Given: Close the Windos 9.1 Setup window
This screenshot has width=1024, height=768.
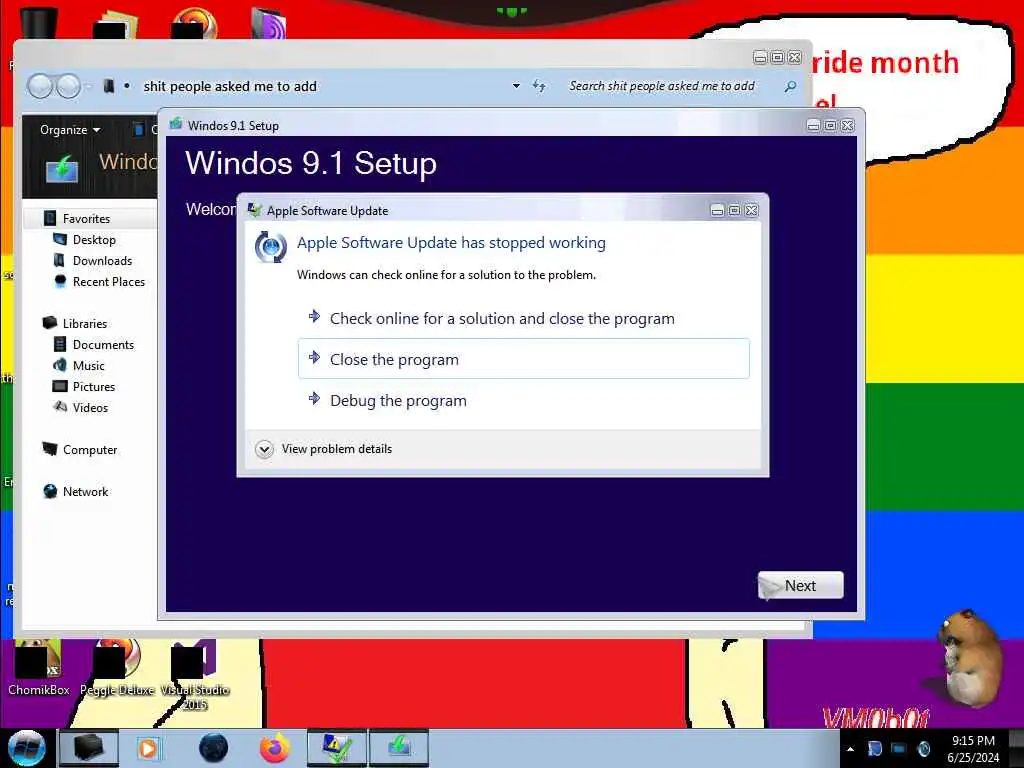Looking at the screenshot, I should (847, 125).
